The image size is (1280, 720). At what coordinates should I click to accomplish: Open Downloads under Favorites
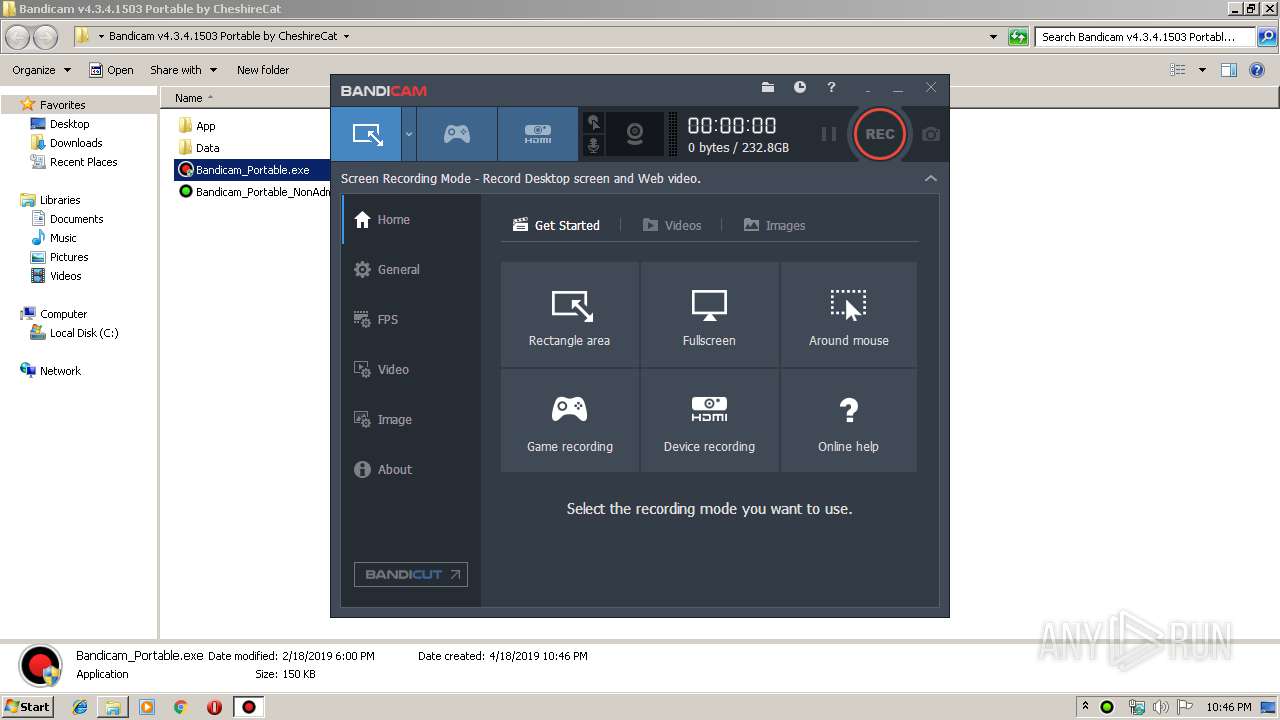pyautogui.click(x=67, y=143)
